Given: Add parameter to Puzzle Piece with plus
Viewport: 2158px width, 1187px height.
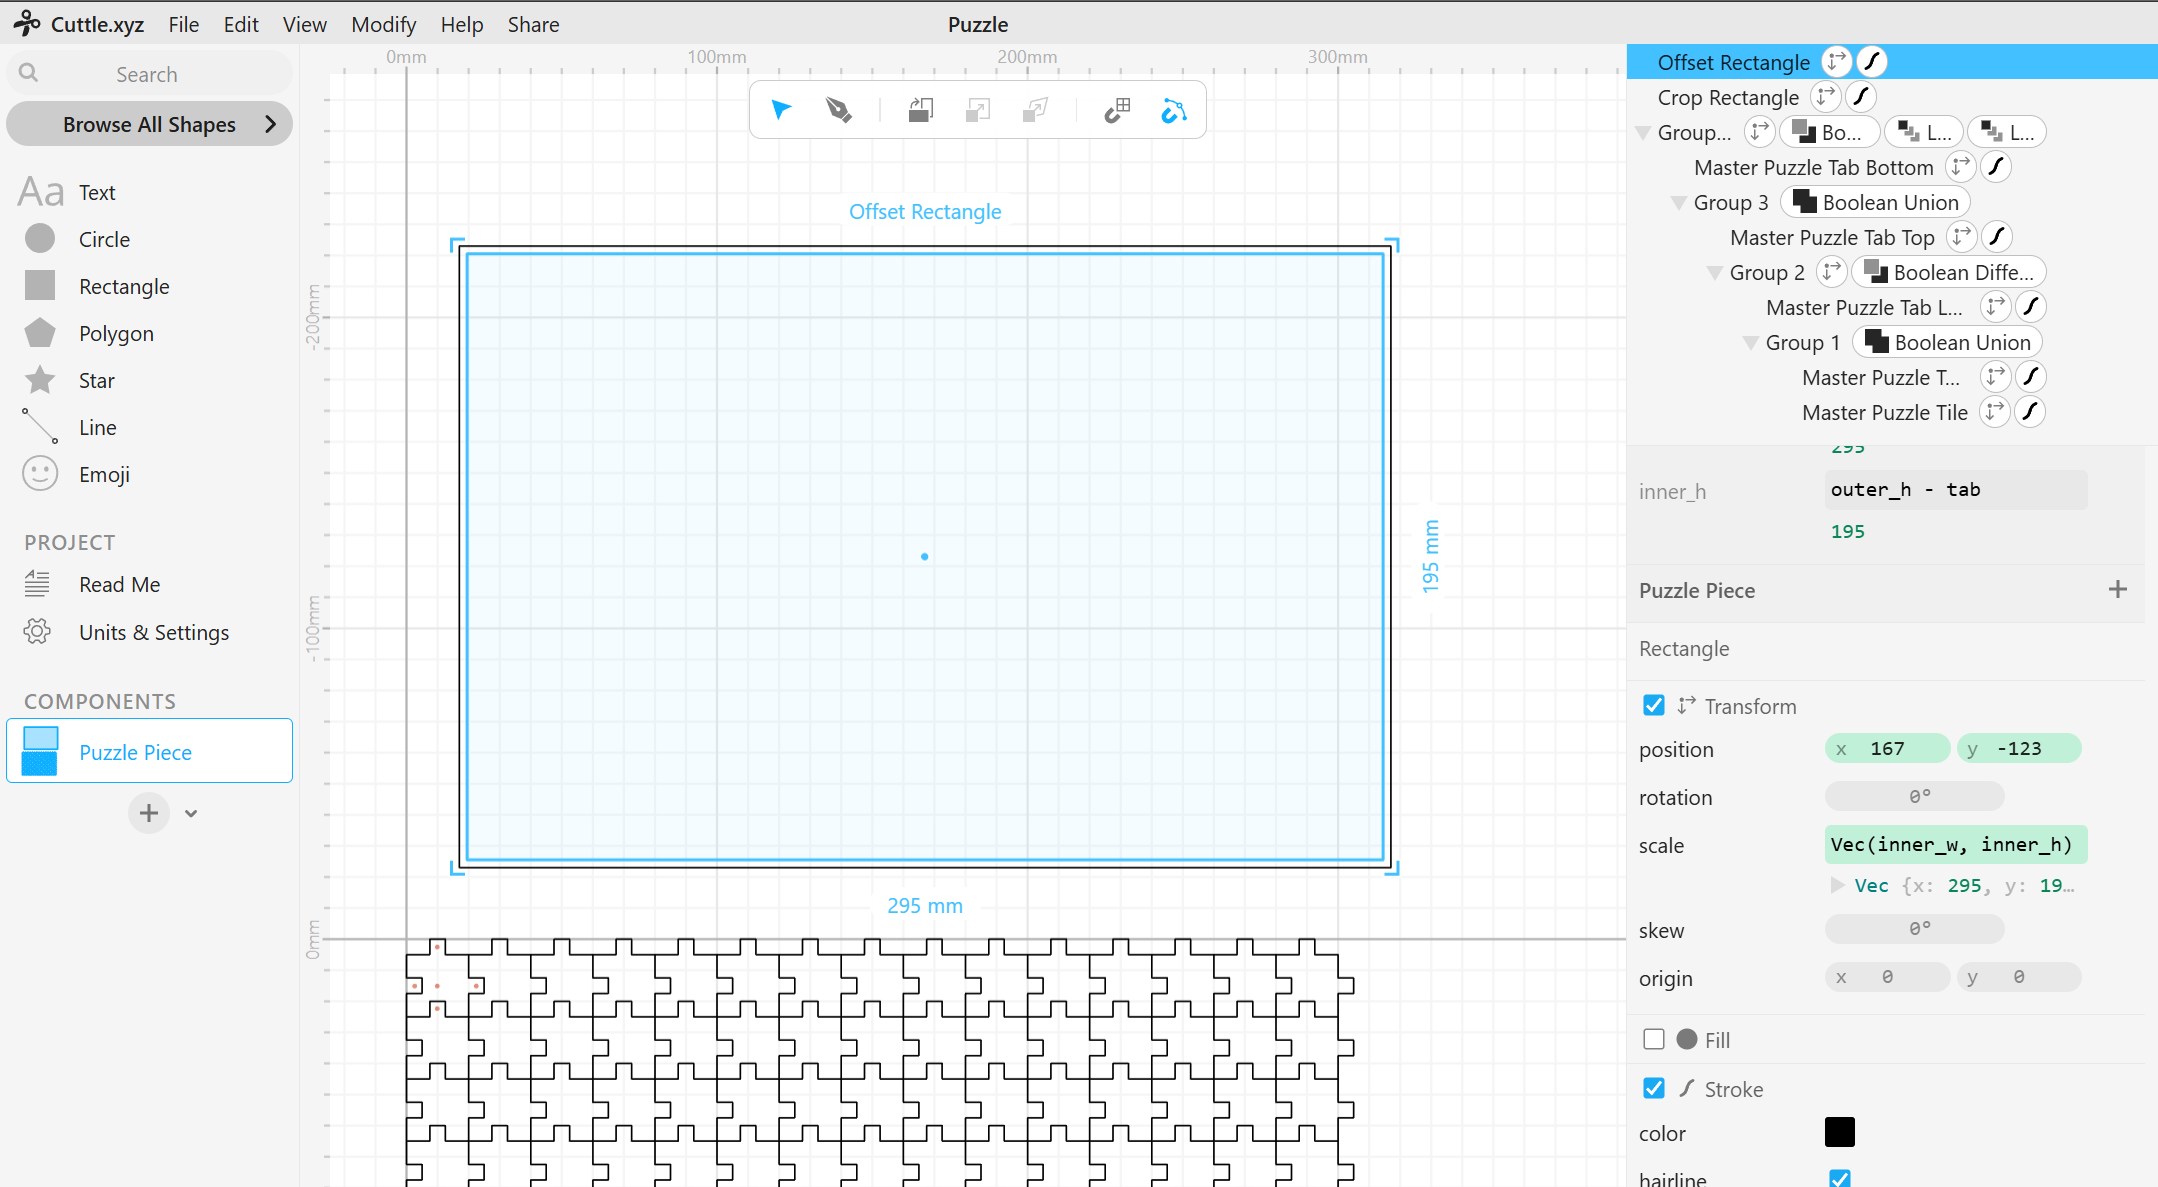Looking at the screenshot, I should pyautogui.click(x=2118, y=589).
